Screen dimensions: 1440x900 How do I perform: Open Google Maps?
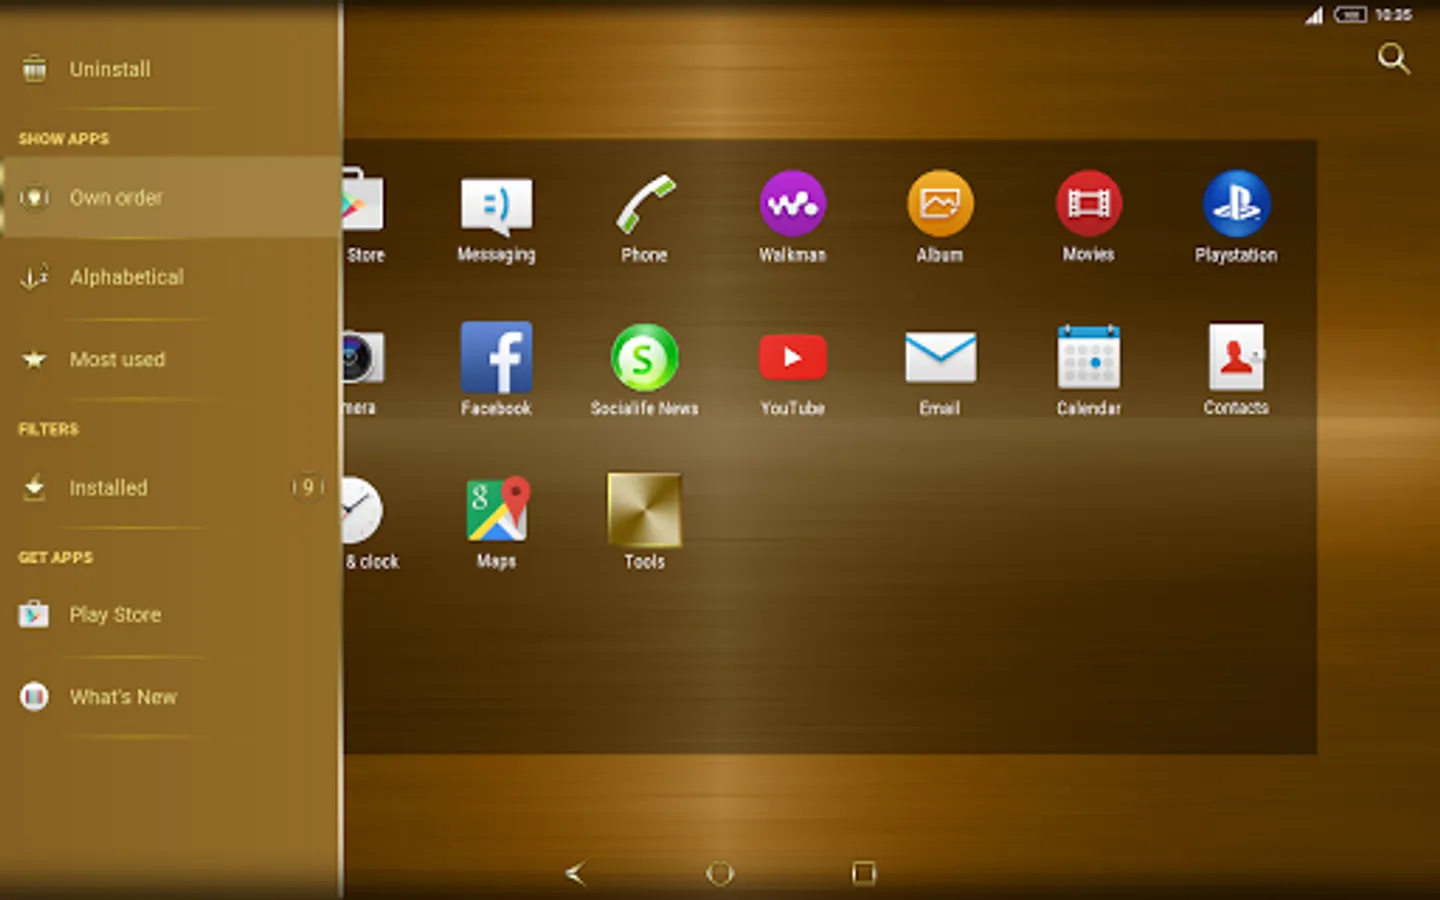(497, 510)
